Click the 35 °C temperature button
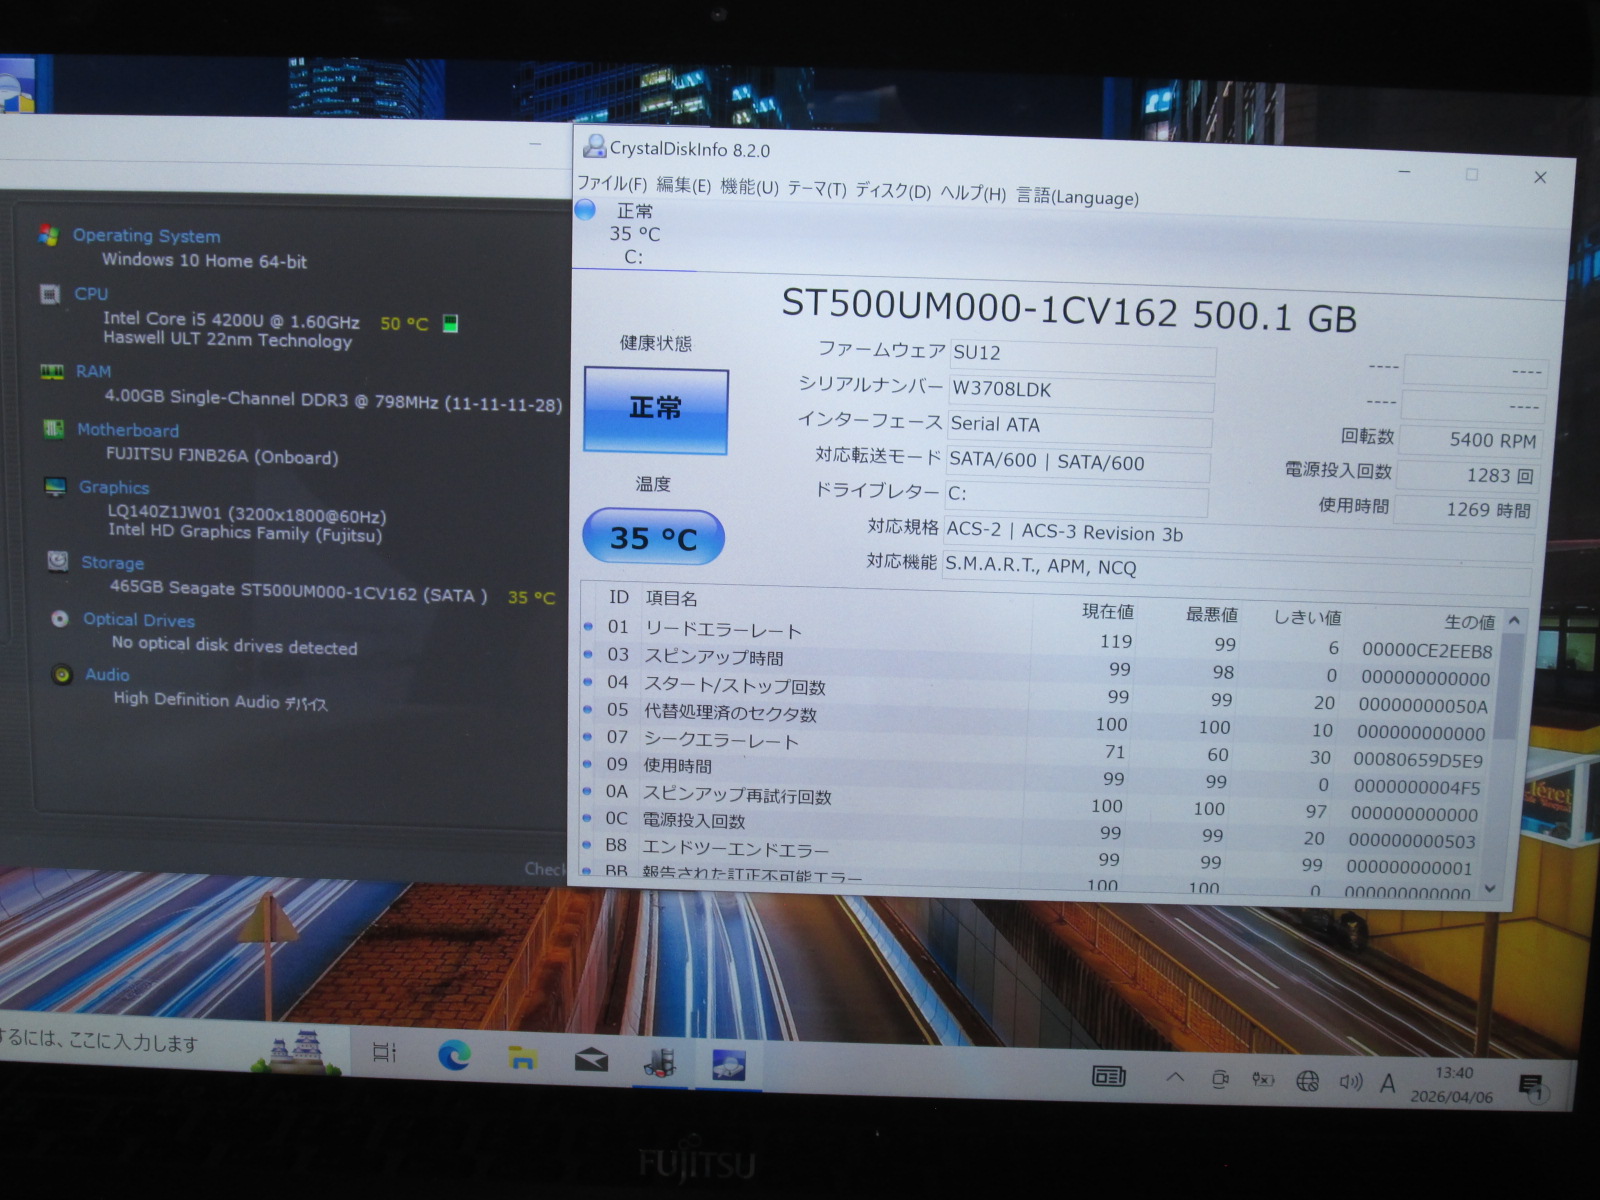The height and width of the screenshot is (1200, 1600). tap(653, 538)
